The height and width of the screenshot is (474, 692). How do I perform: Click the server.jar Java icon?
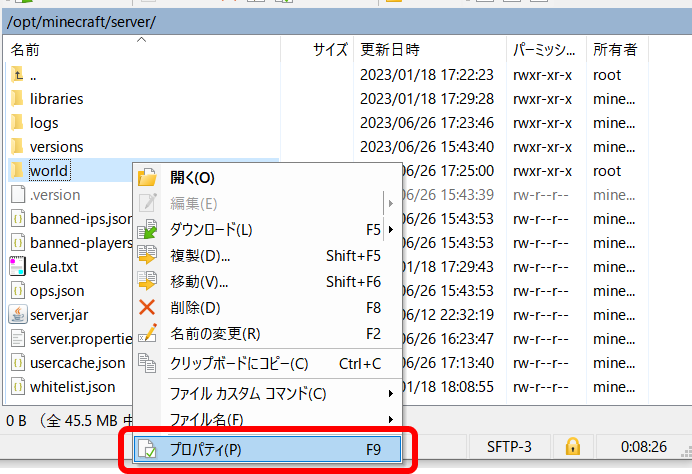[x=18, y=315]
